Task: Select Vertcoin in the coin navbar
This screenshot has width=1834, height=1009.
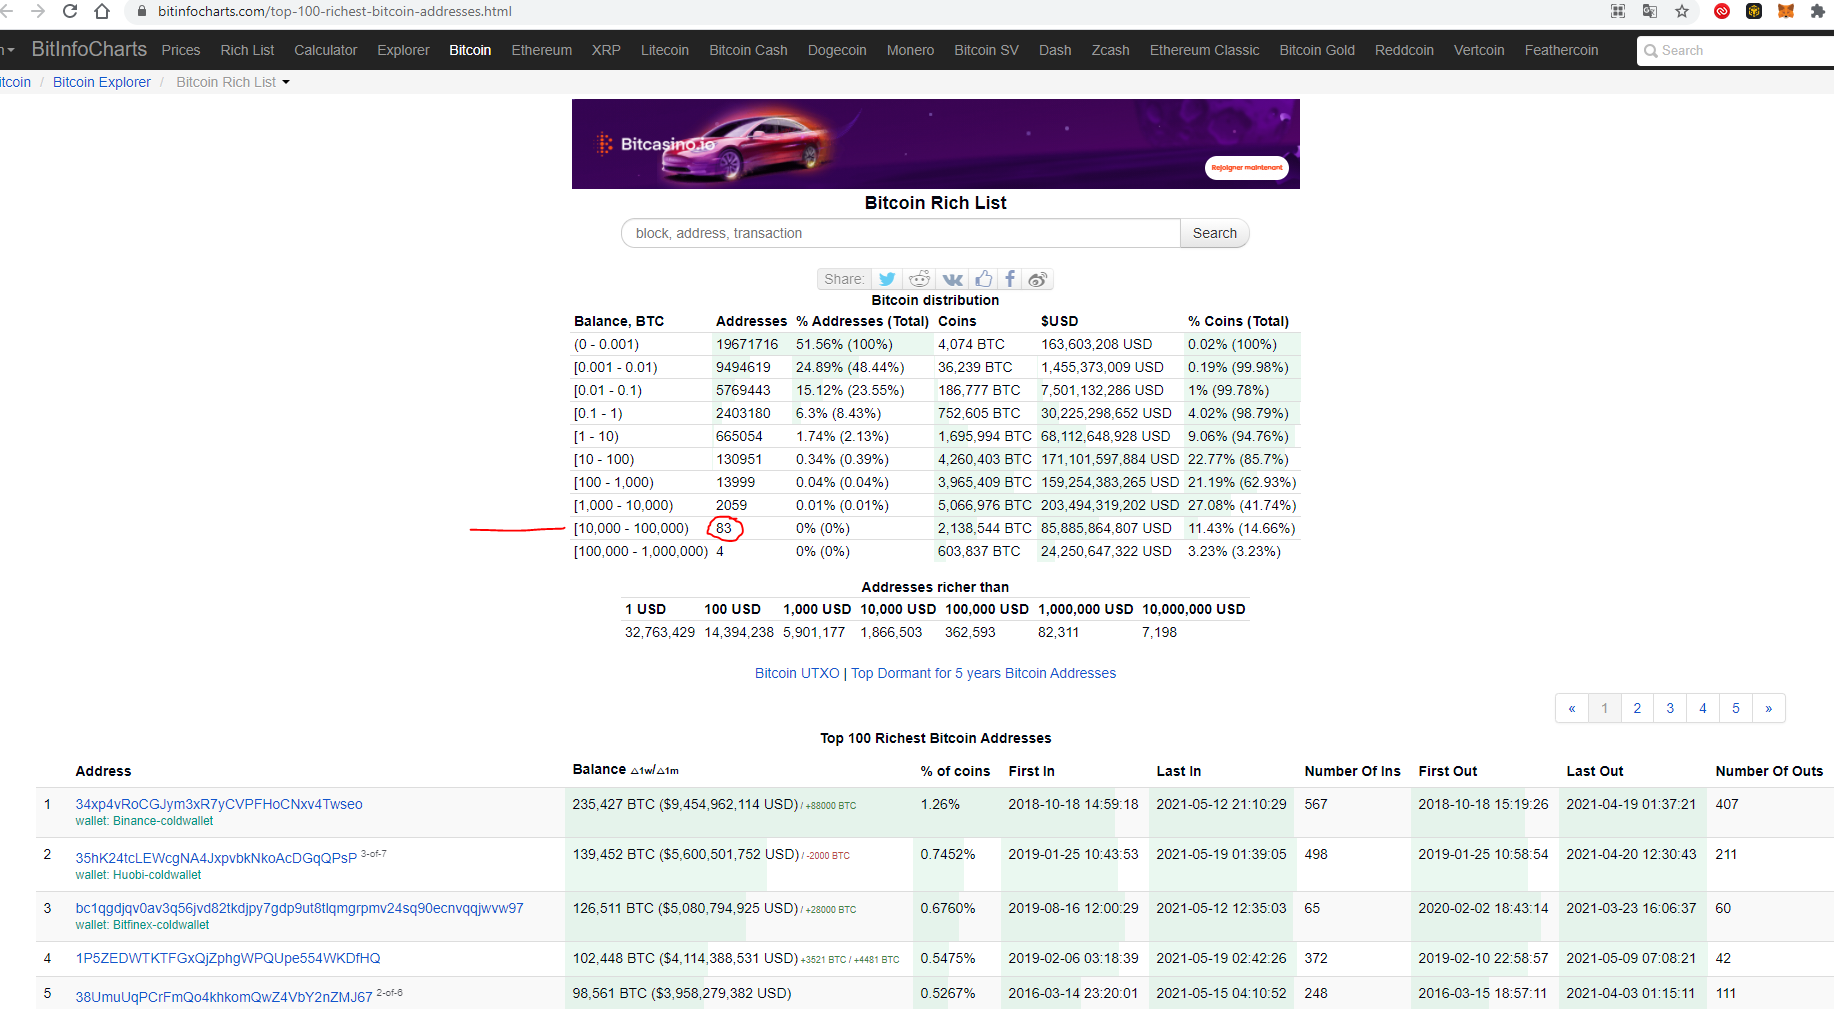Action: (x=1479, y=50)
